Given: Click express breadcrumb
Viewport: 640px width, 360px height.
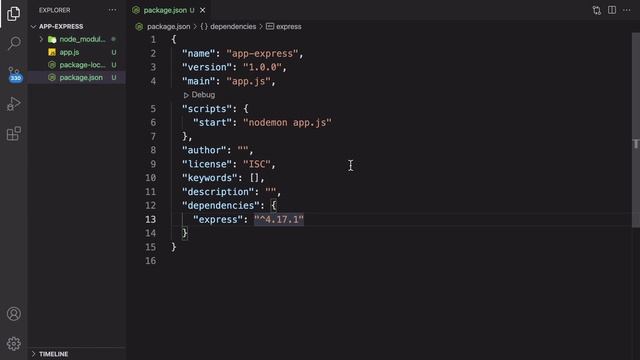Looking at the screenshot, I should (288, 27).
